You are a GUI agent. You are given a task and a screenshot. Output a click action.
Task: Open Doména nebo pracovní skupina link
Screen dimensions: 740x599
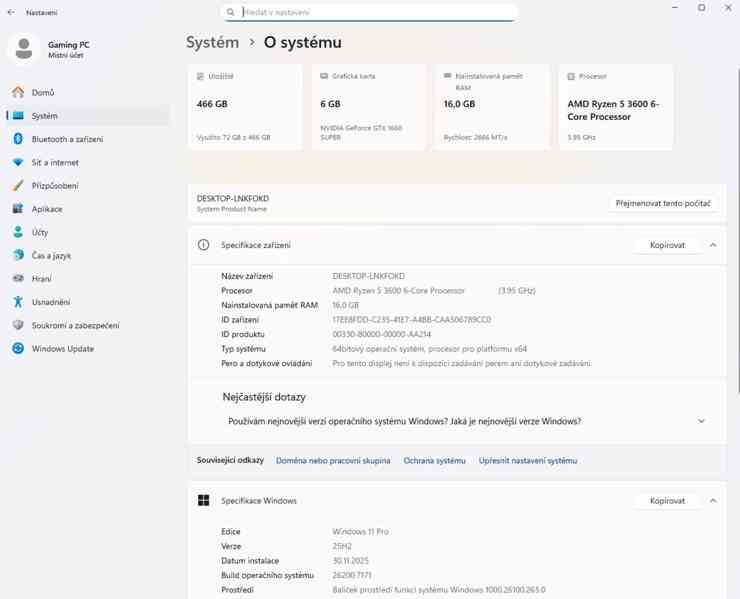tap(333, 461)
